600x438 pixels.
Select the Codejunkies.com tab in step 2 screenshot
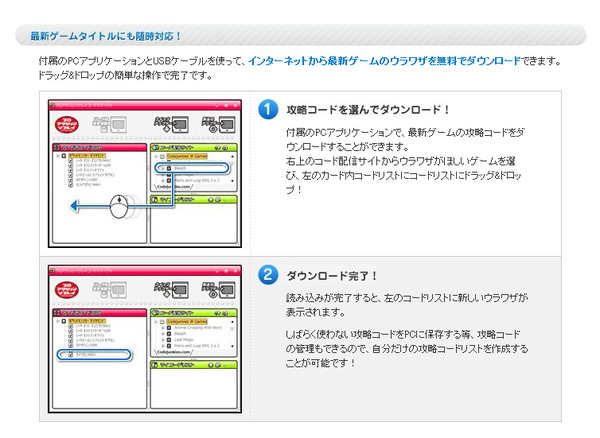pyautogui.click(x=174, y=352)
